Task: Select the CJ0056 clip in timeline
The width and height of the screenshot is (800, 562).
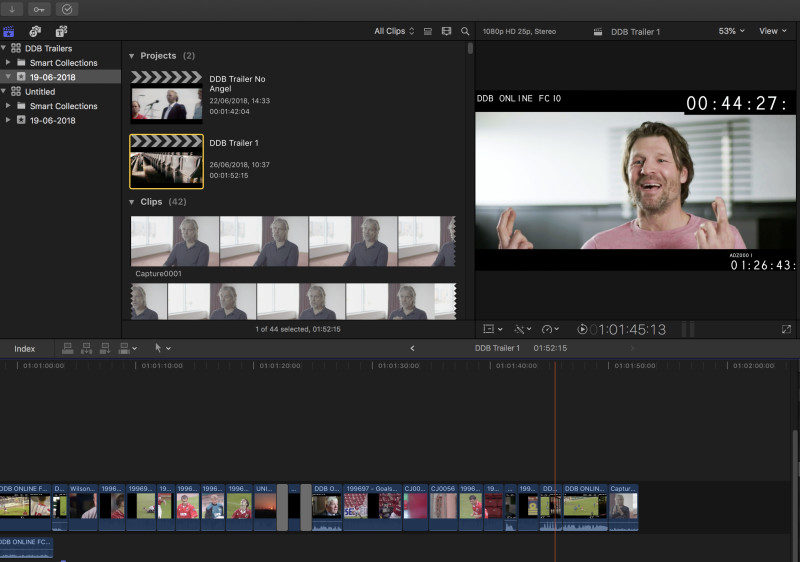Action: click(x=443, y=507)
